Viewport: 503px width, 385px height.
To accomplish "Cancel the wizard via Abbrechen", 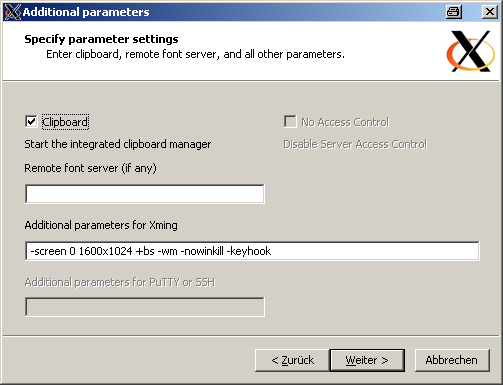I will pos(452,360).
